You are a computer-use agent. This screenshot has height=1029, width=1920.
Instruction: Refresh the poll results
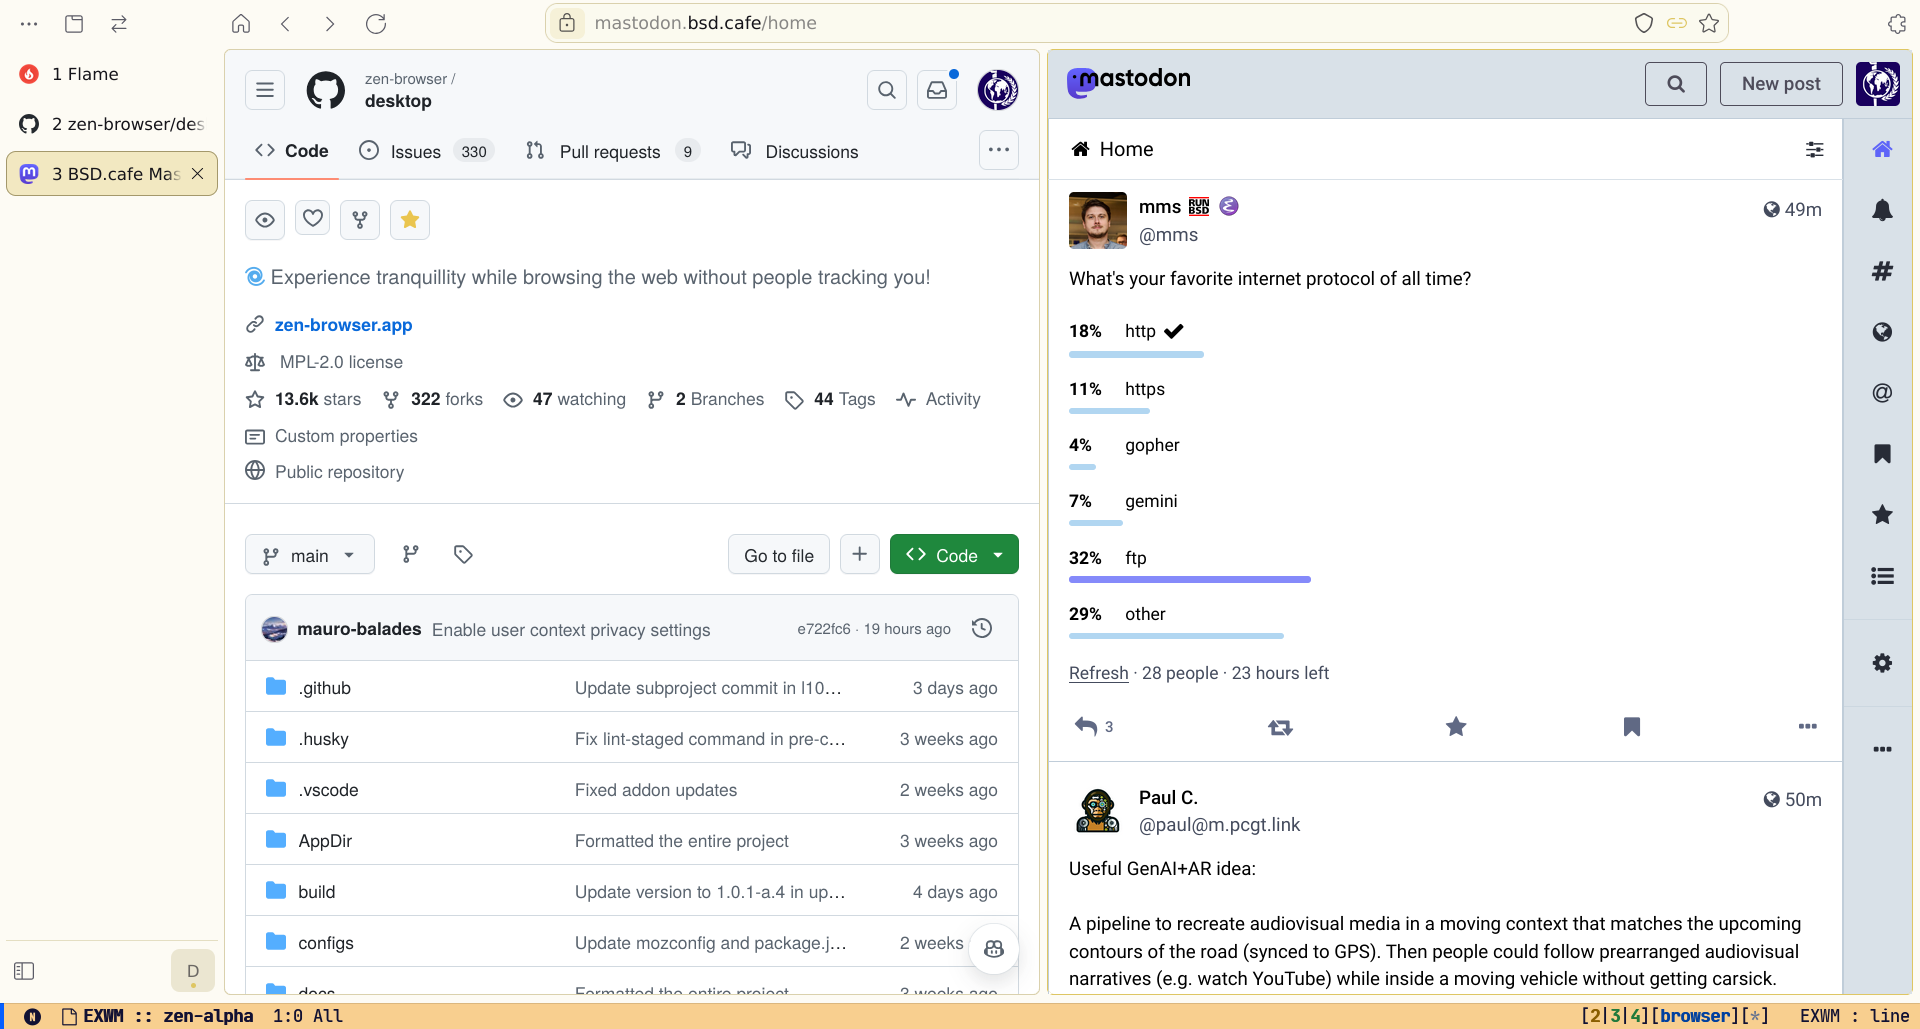1098,673
